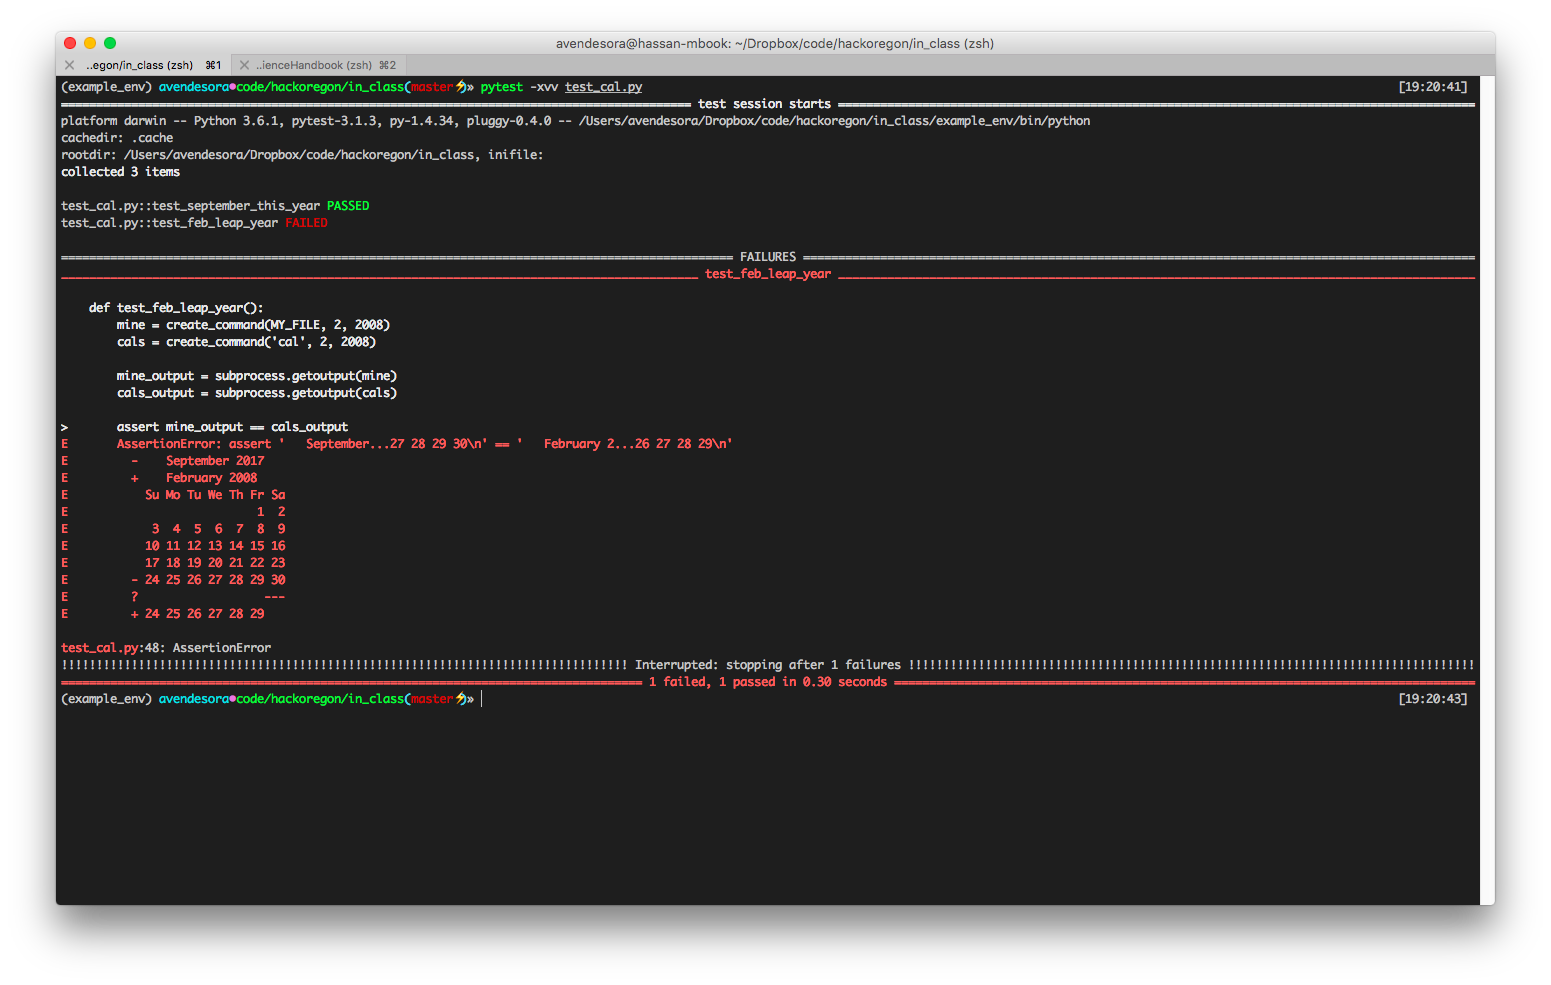The image size is (1551, 985).
Task: Click the platform darwin Python 3.6.1 line
Action: pyautogui.click(x=575, y=121)
